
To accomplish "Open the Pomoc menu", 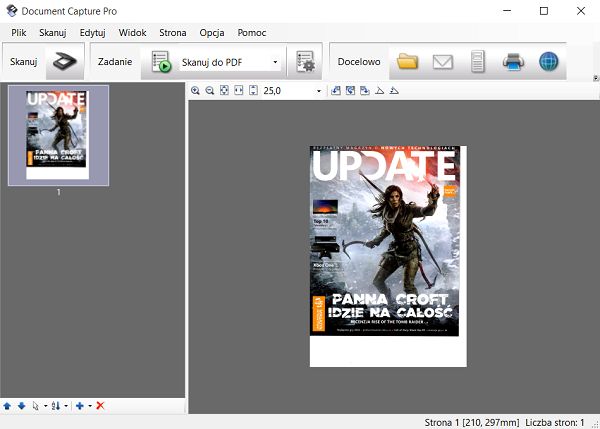I will tap(251, 33).
